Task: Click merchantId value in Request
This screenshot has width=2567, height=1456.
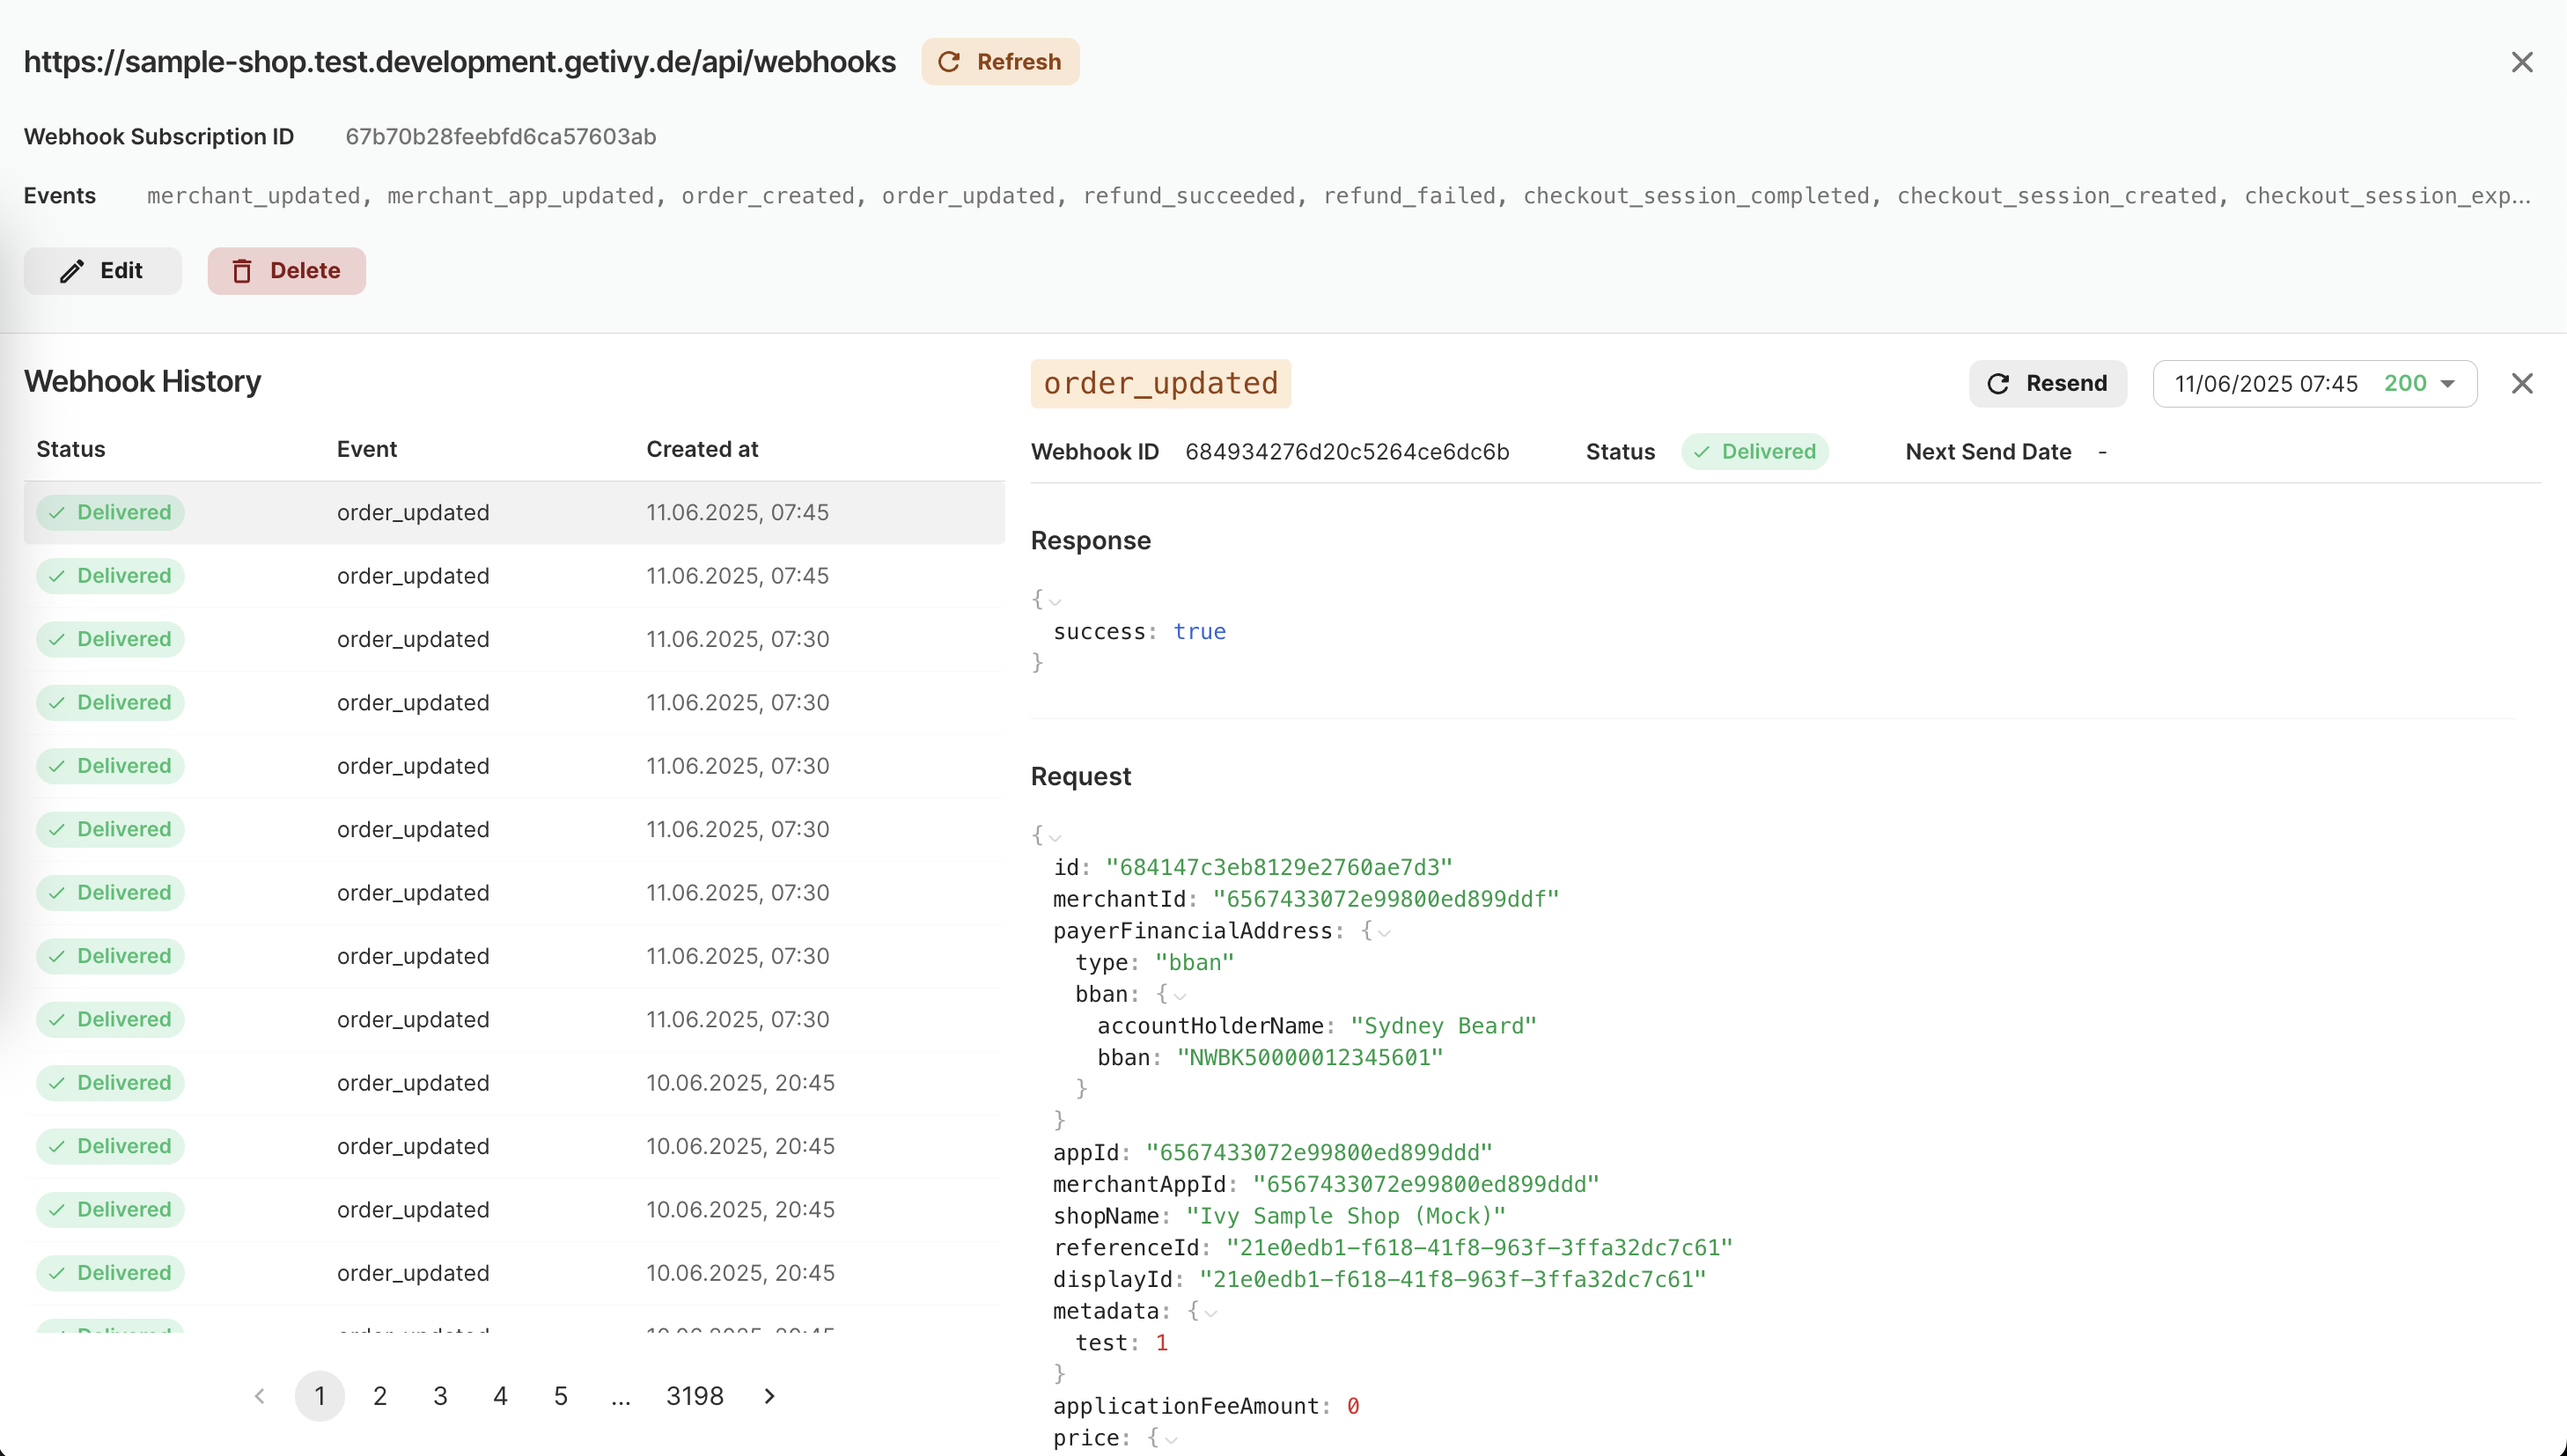Action: 1386,900
